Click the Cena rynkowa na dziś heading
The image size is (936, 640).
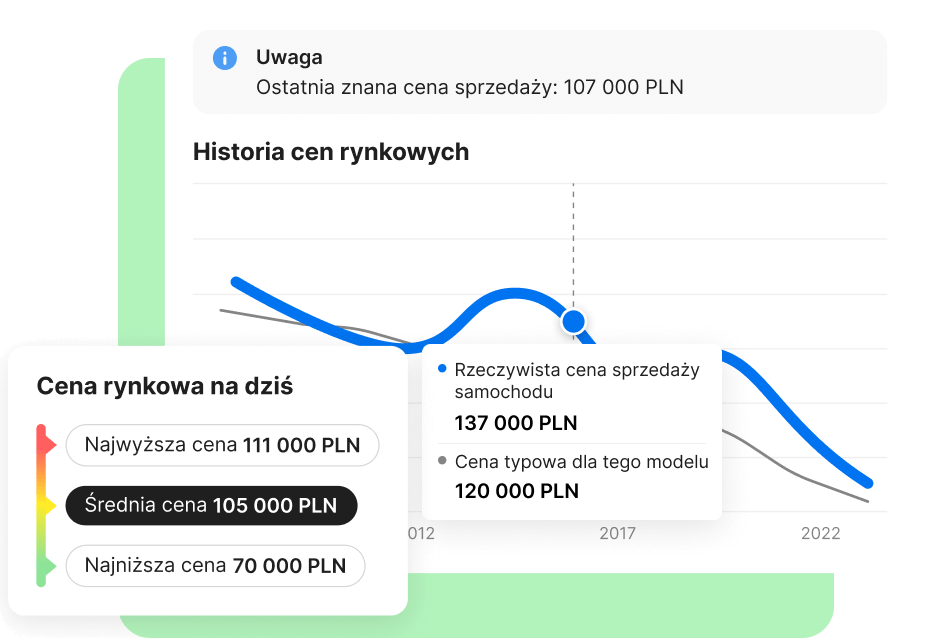click(x=165, y=386)
